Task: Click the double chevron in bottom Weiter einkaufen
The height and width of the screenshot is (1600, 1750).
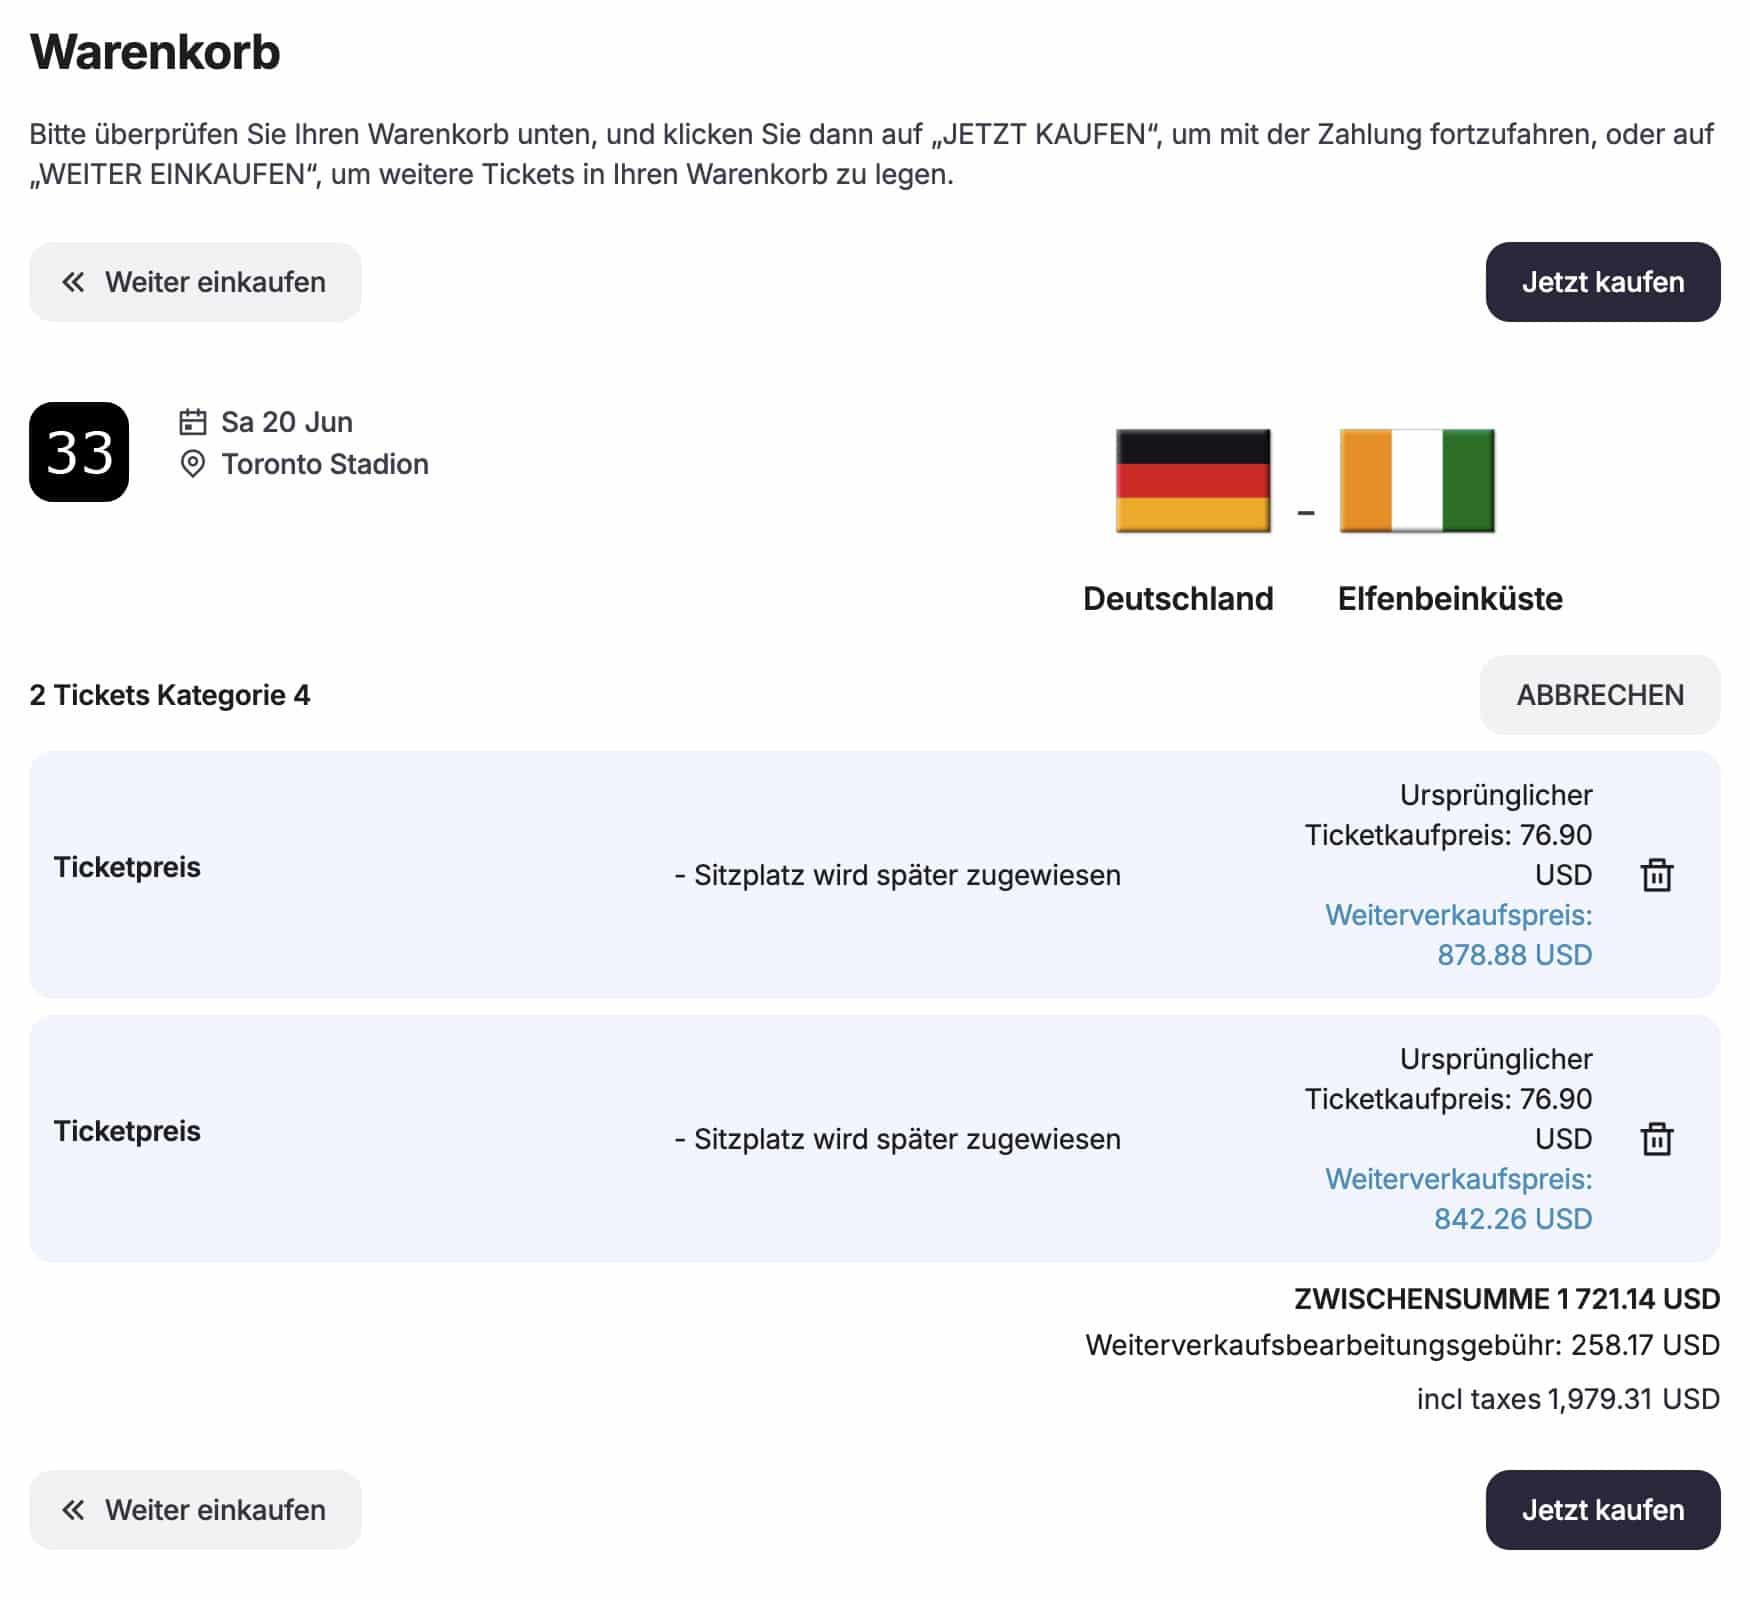Action: (x=73, y=1510)
